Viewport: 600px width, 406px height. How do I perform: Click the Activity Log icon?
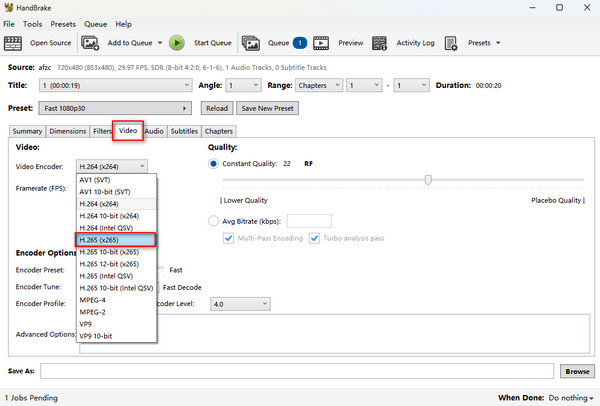pyautogui.click(x=379, y=43)
